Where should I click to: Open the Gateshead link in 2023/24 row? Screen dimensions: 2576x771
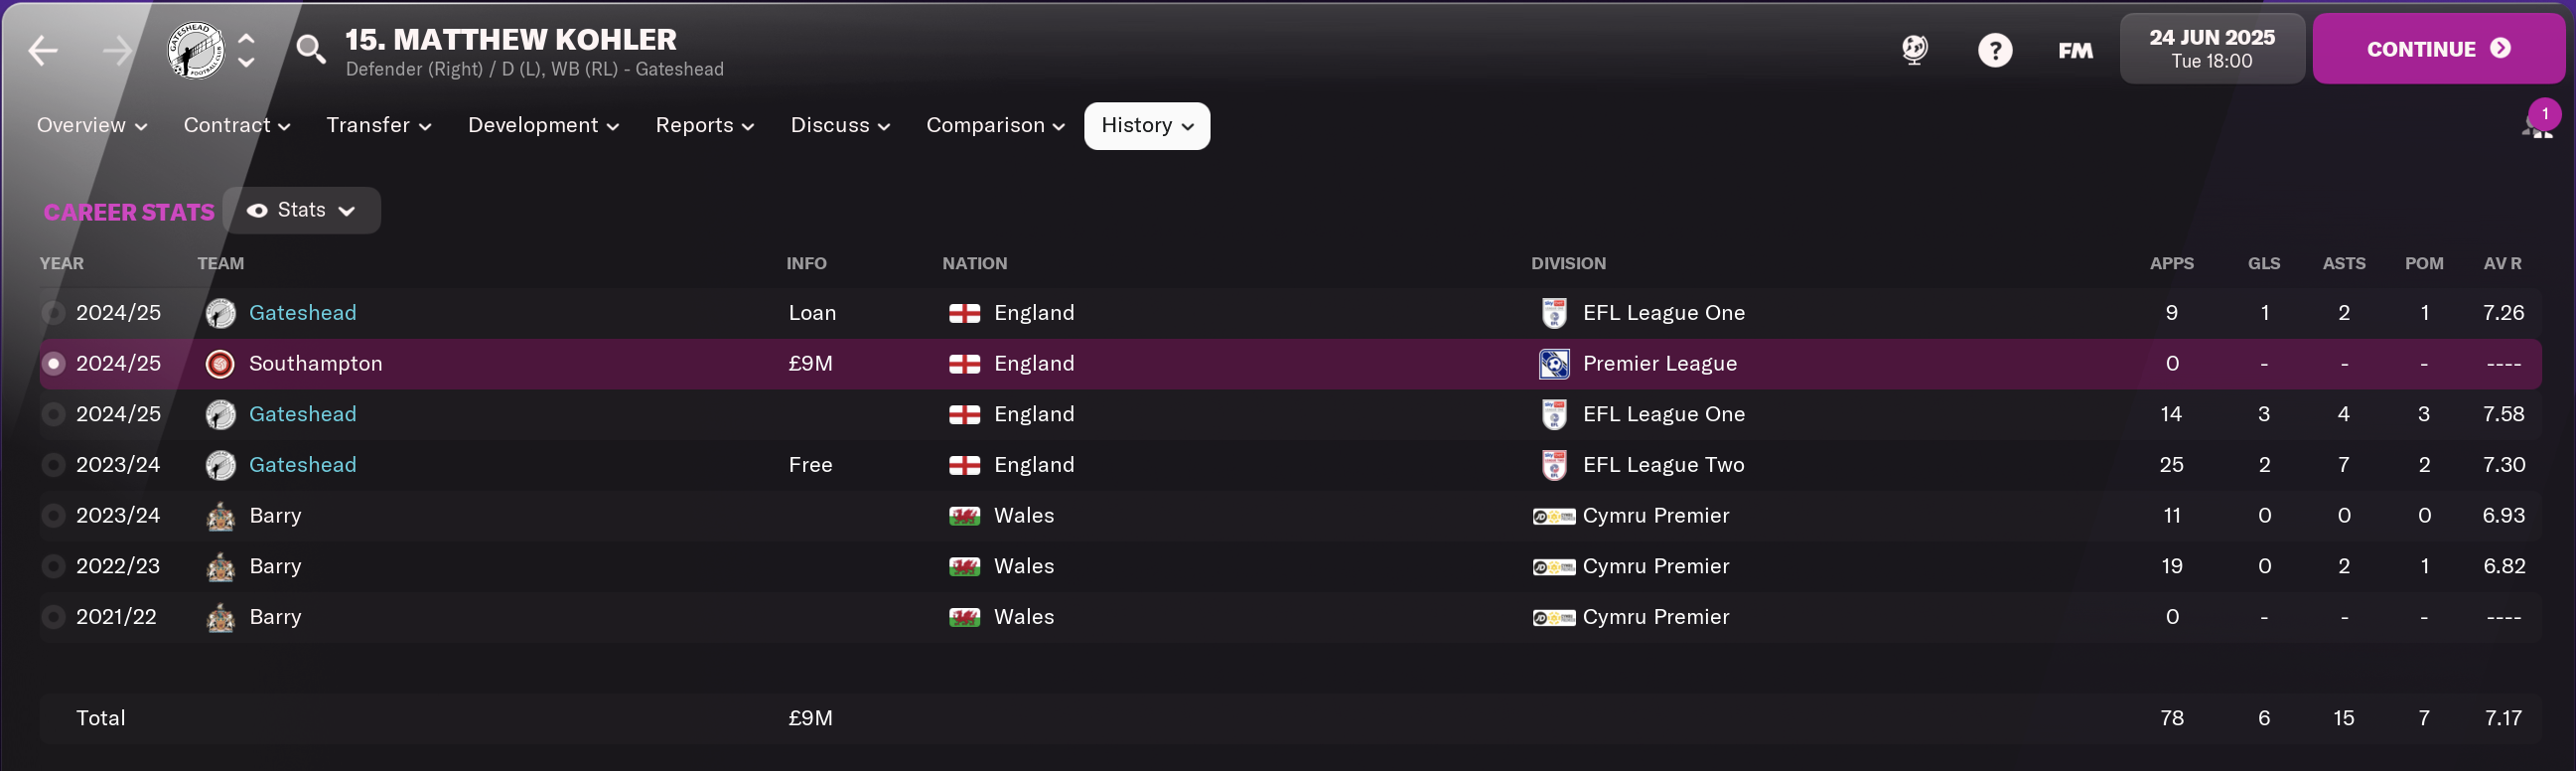coord(302,465)
